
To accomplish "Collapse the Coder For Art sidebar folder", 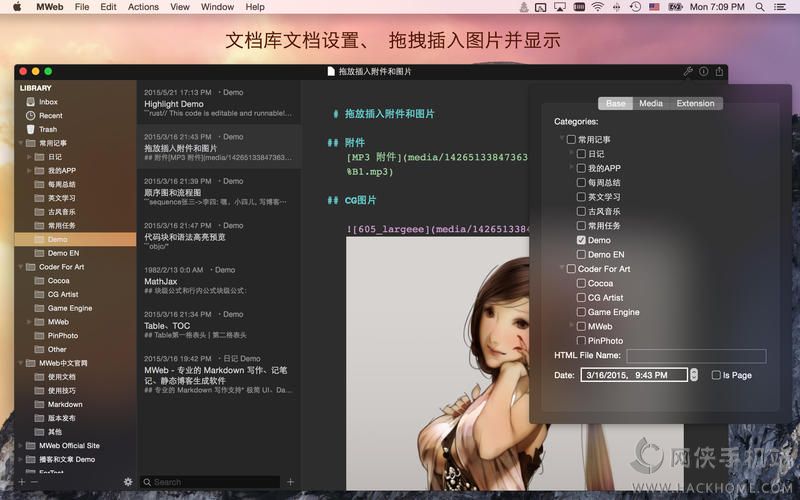I will pos(21,267).
